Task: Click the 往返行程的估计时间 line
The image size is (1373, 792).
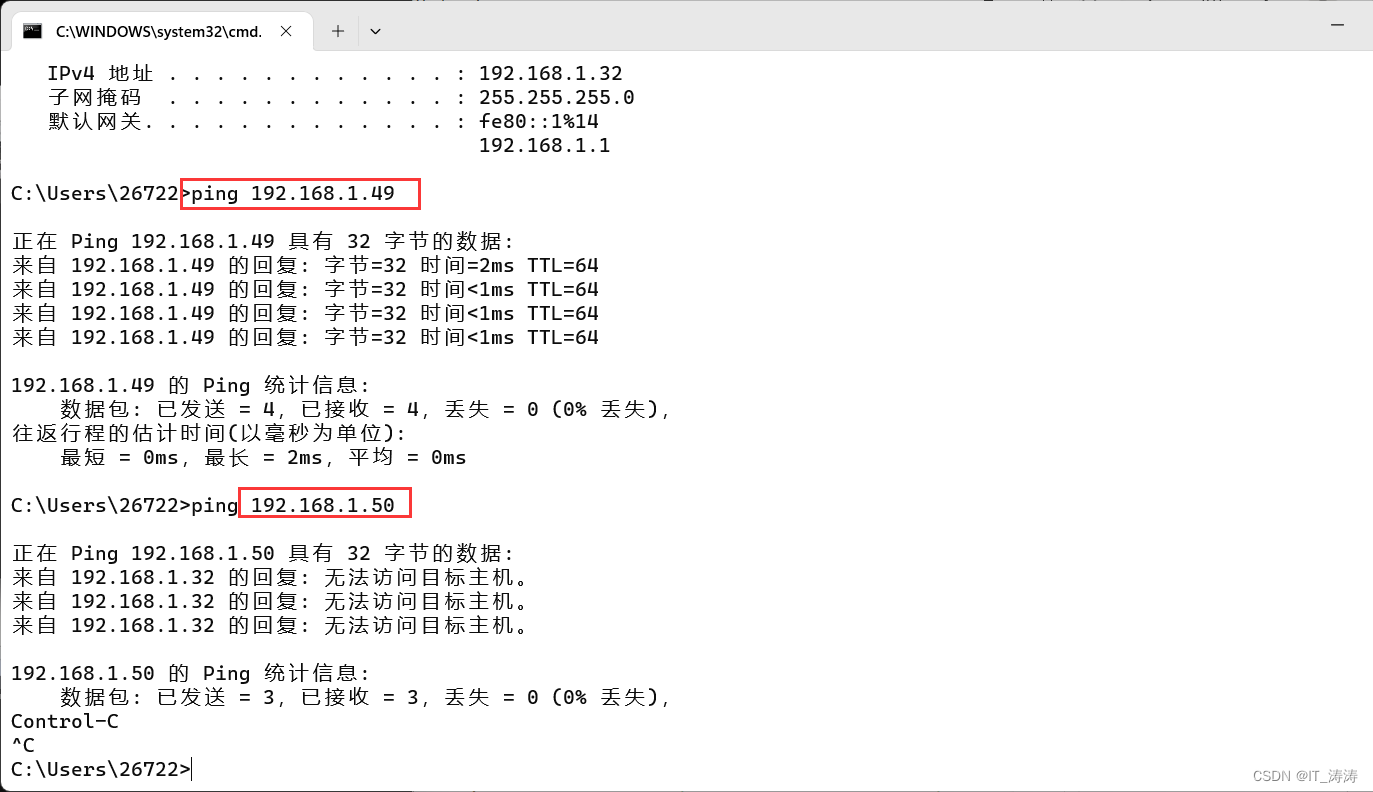Action: pos(209,433)
